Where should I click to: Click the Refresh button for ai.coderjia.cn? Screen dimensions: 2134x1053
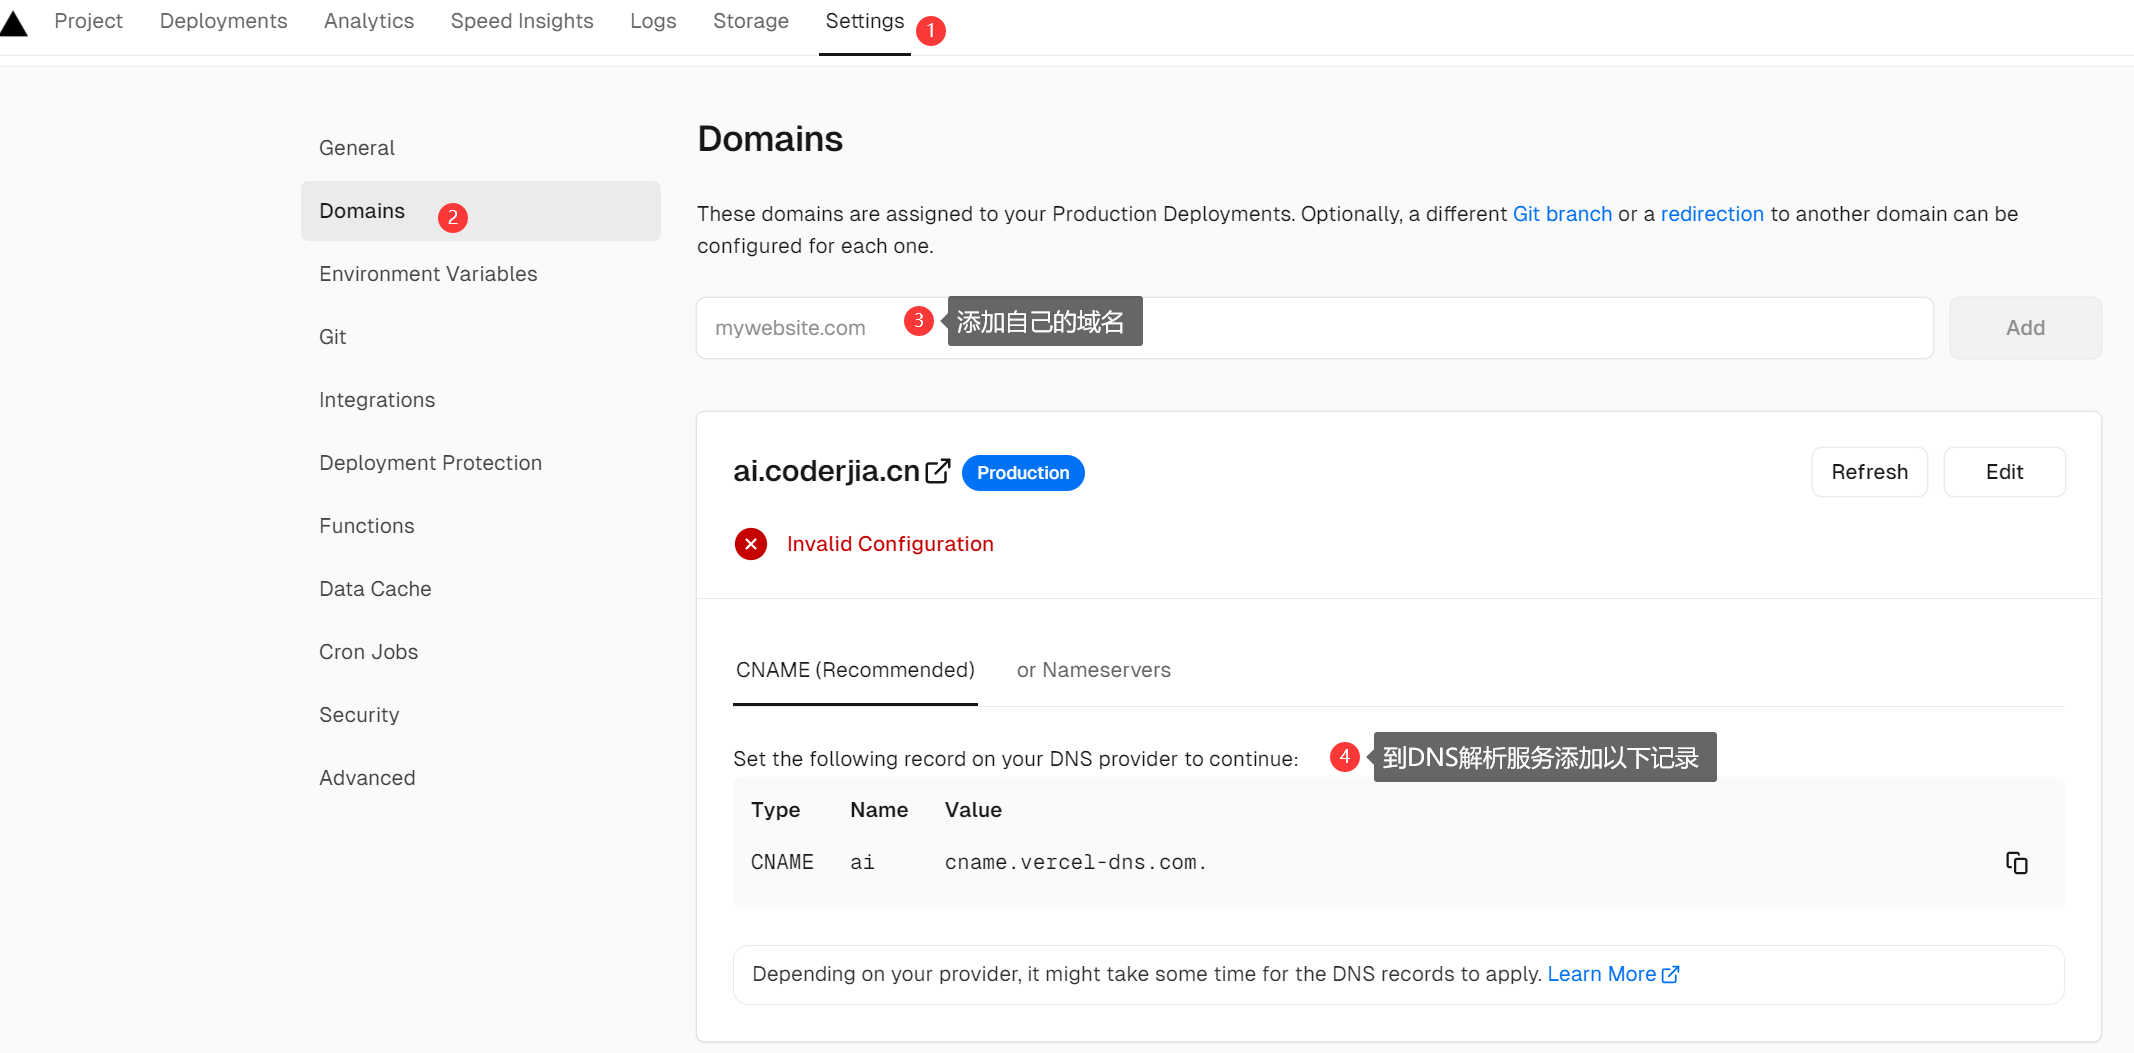click(1869, 472)
